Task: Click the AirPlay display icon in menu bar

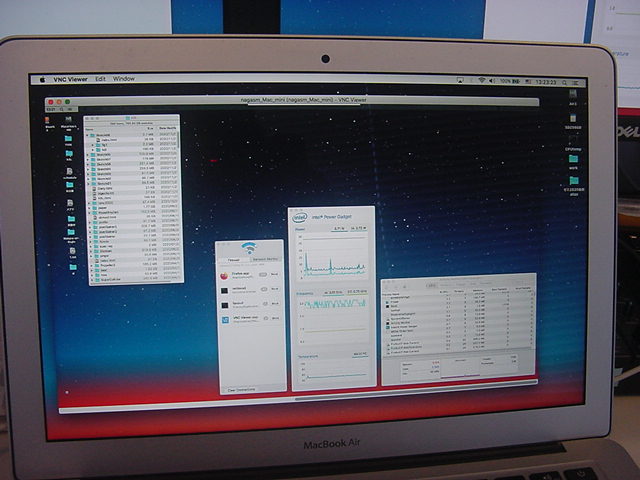Action: click(460, 81)
